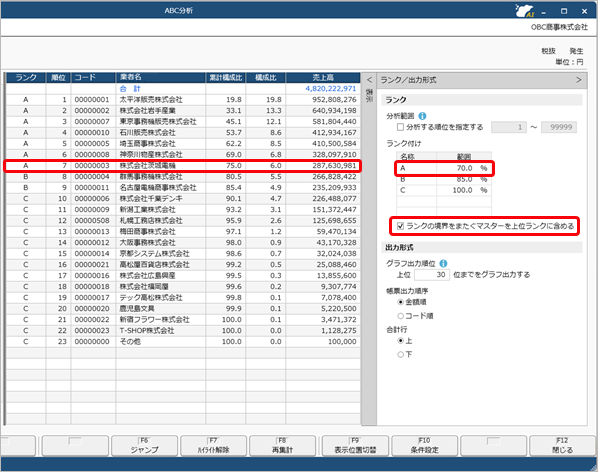Image resolution: width=598 pixels, height=472 pixels.
Task: Click the グラフ出力 上位 30 input field
Action: pyautogui.click(x=432, y=275)
